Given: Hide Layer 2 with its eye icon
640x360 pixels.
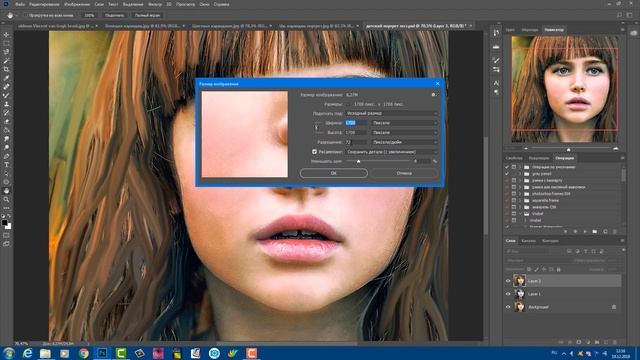Looking at the screenshot, I should point(508,281).
